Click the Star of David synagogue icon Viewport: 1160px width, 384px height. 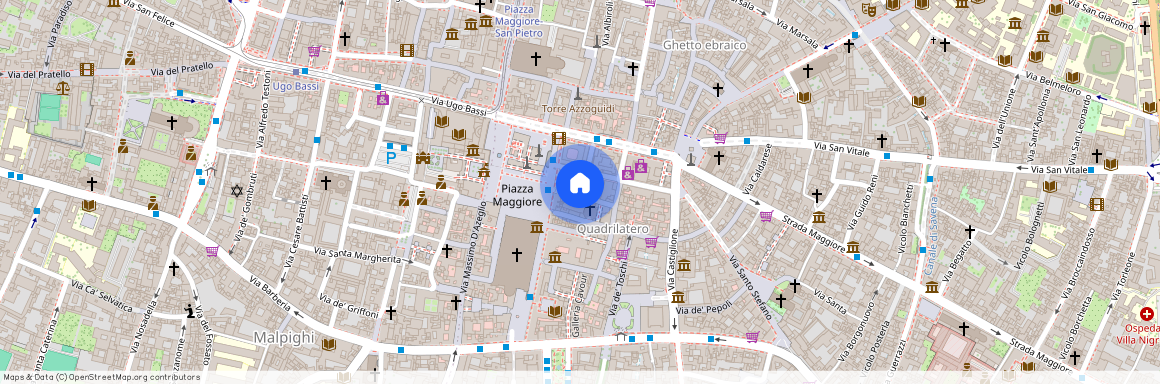point(237,191)
